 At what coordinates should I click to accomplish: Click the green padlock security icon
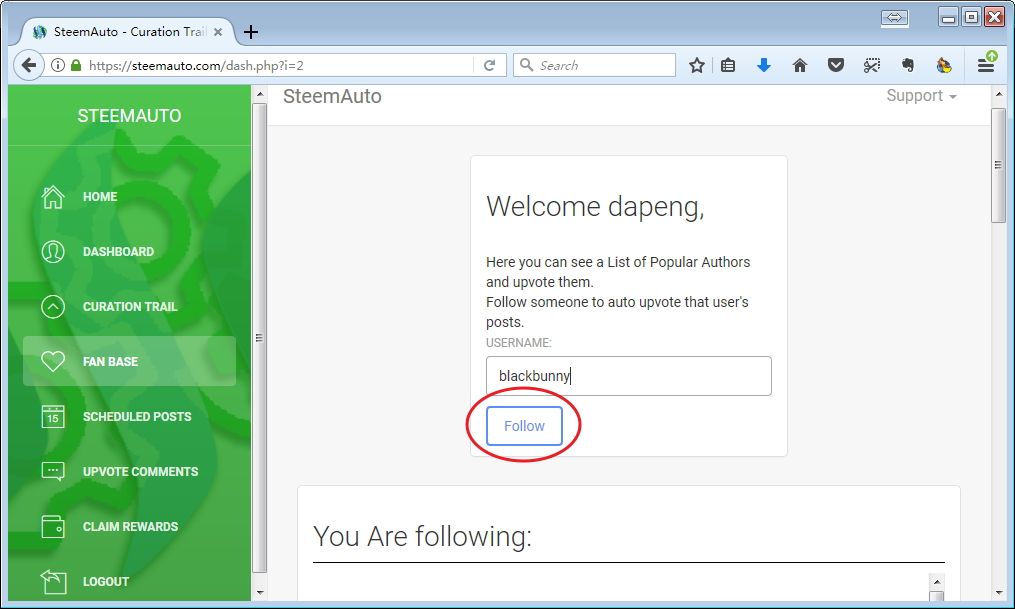coord(76,65)
